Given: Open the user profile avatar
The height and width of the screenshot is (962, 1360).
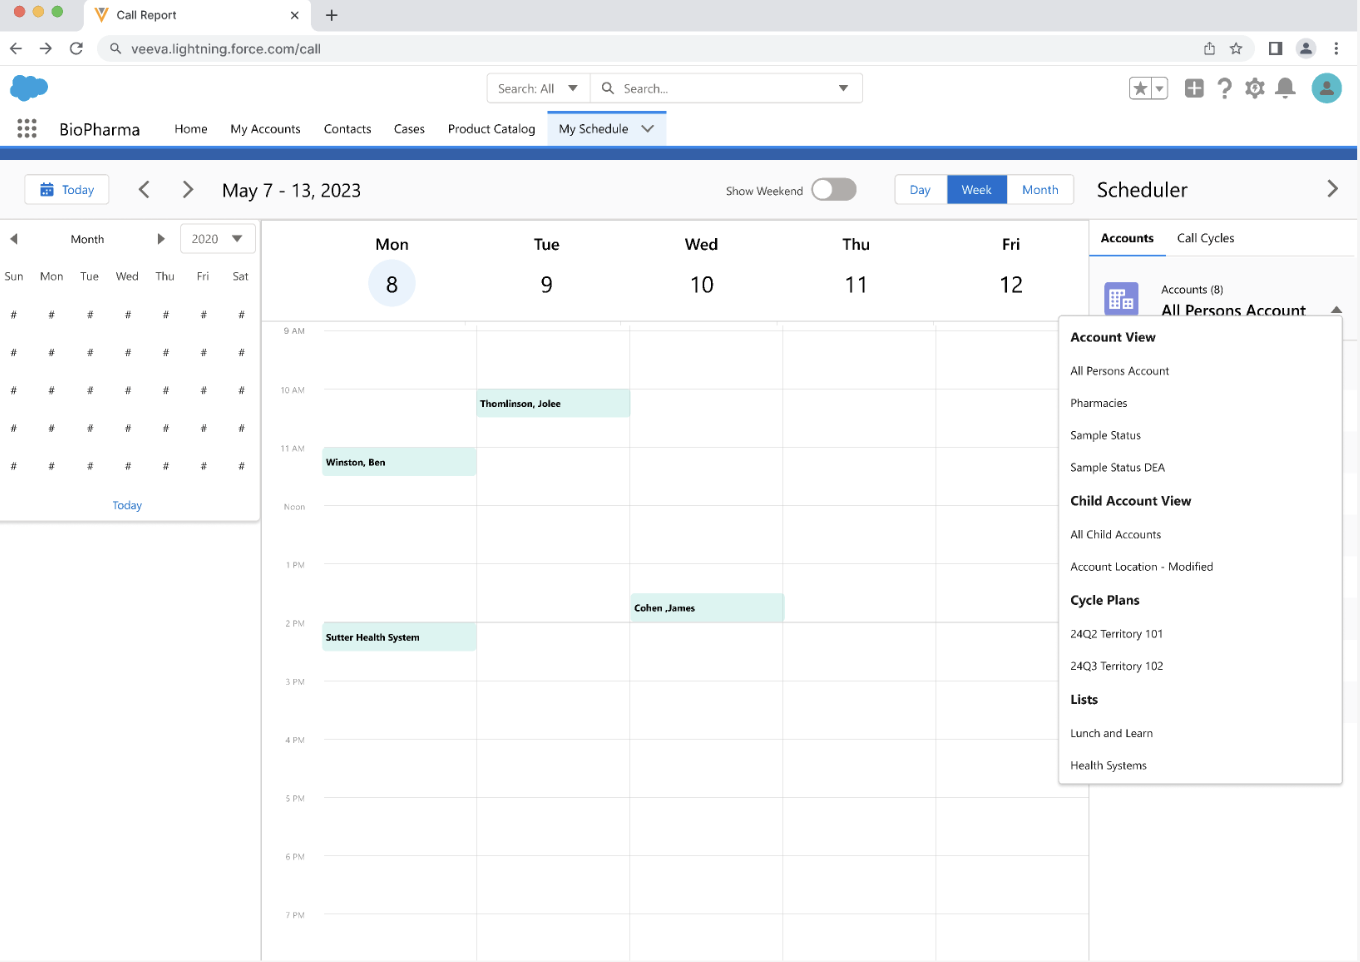Looking at the screenshot, I should pyautogui.click(x=1326, y=88).
